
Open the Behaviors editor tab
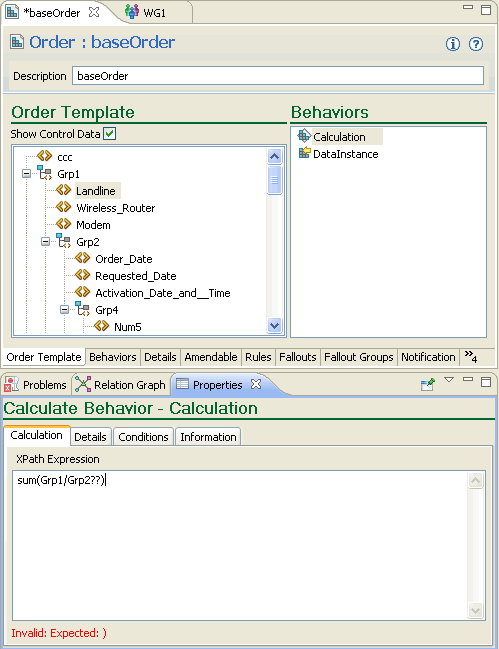pos(113,357)
